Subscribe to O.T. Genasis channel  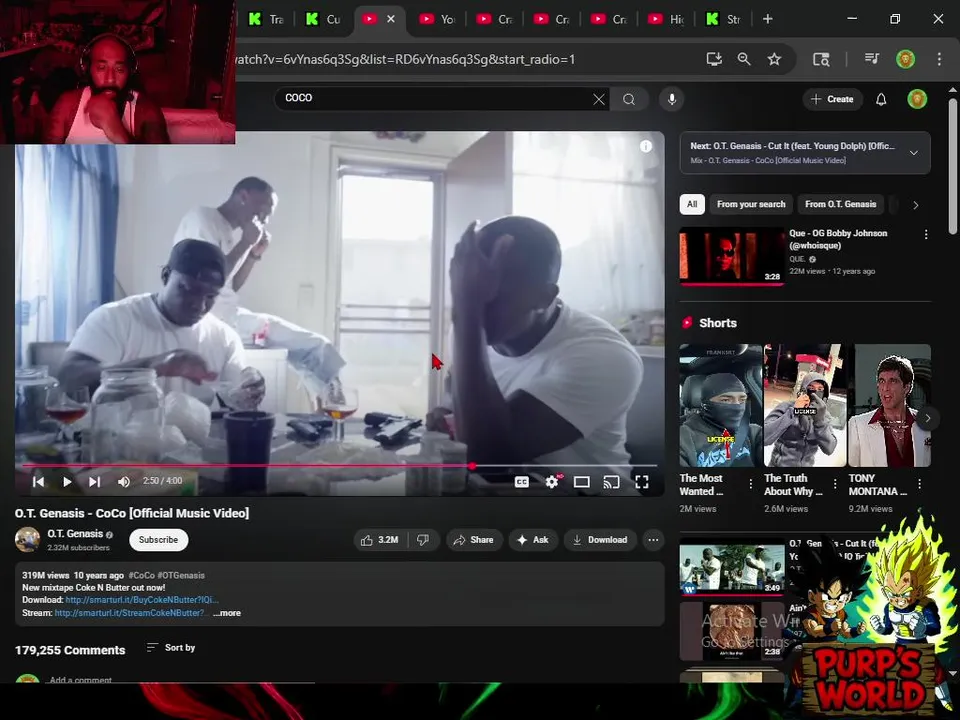pos(158,540)
